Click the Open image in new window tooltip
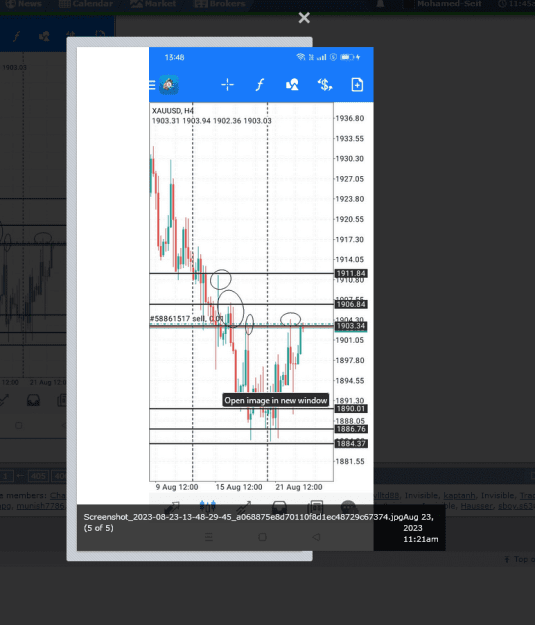This screenshot has width=535, height=625. 275,400
